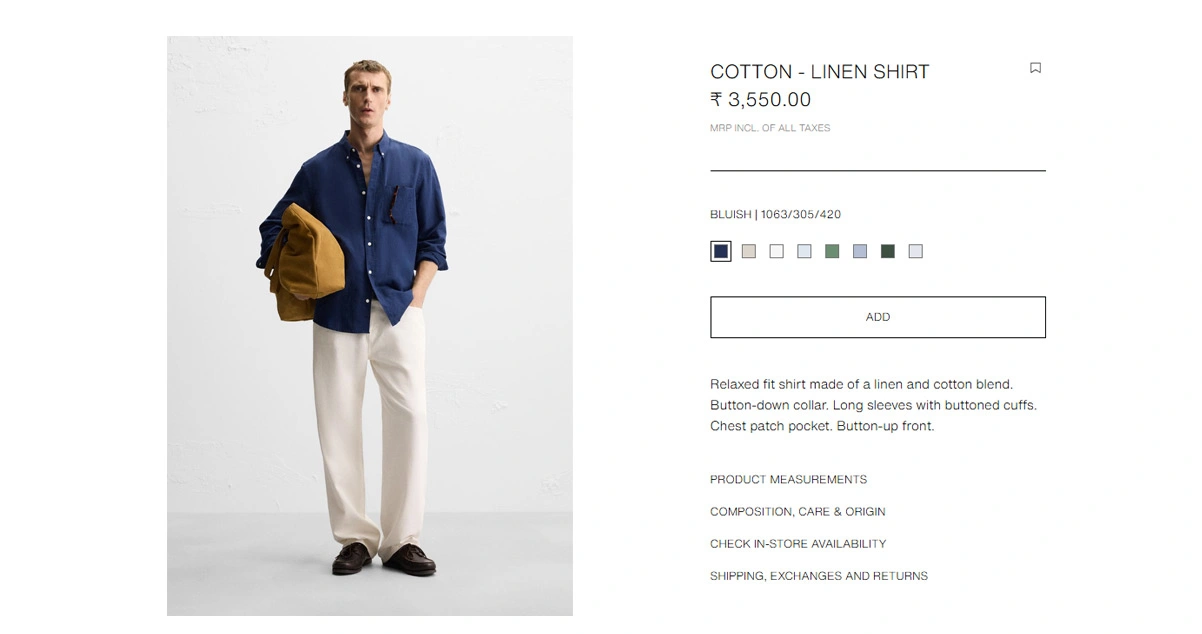
Task: Select the dark forest green swatch
Action: [x=888, y=251]
